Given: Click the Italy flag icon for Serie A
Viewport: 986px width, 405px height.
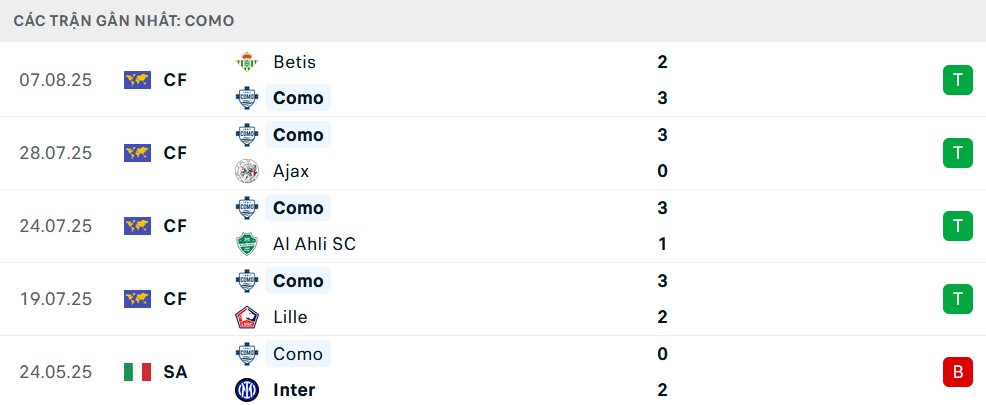Looking at the screenshot, I should pyautogui.click(x=137, y=372).
